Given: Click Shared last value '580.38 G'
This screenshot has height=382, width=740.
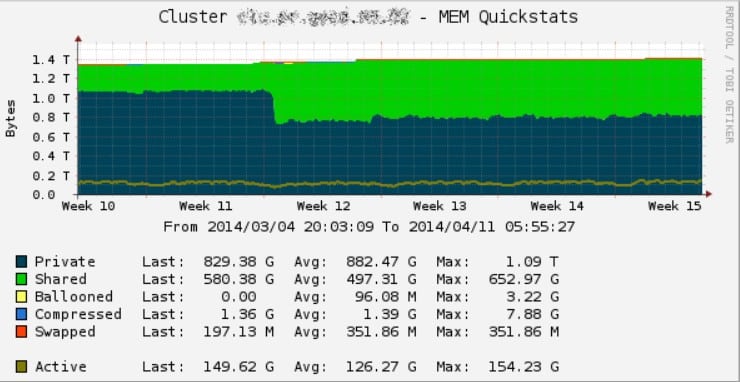Looking at the screenshot, I should coord(239,279).
